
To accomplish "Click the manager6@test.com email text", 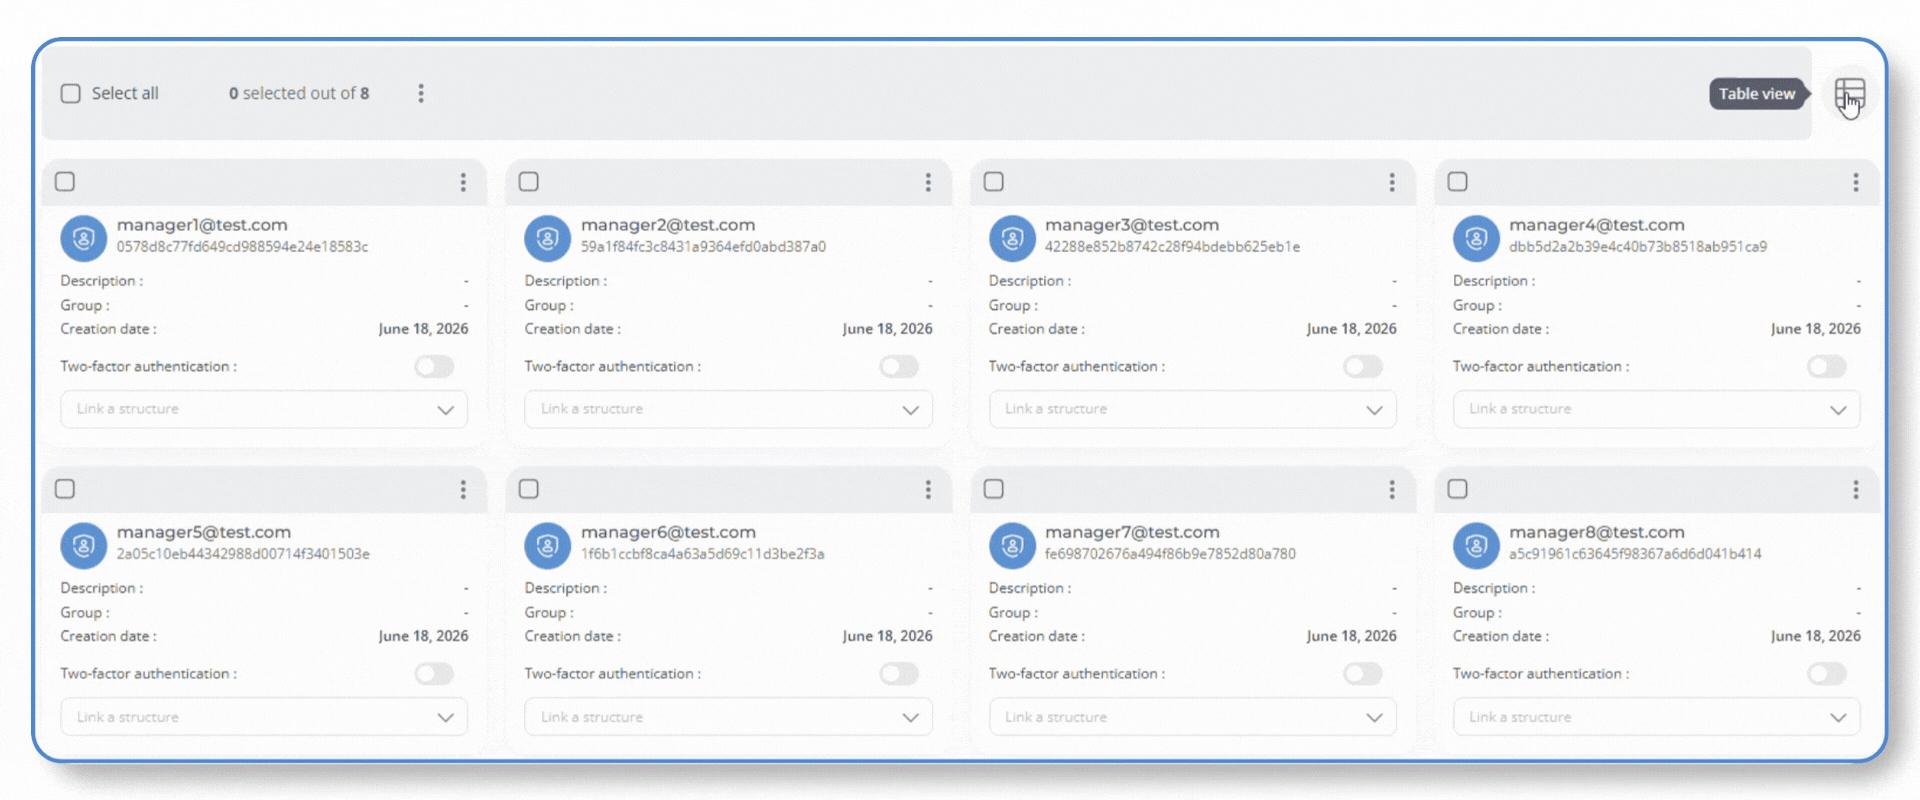I will click(668, 532).
